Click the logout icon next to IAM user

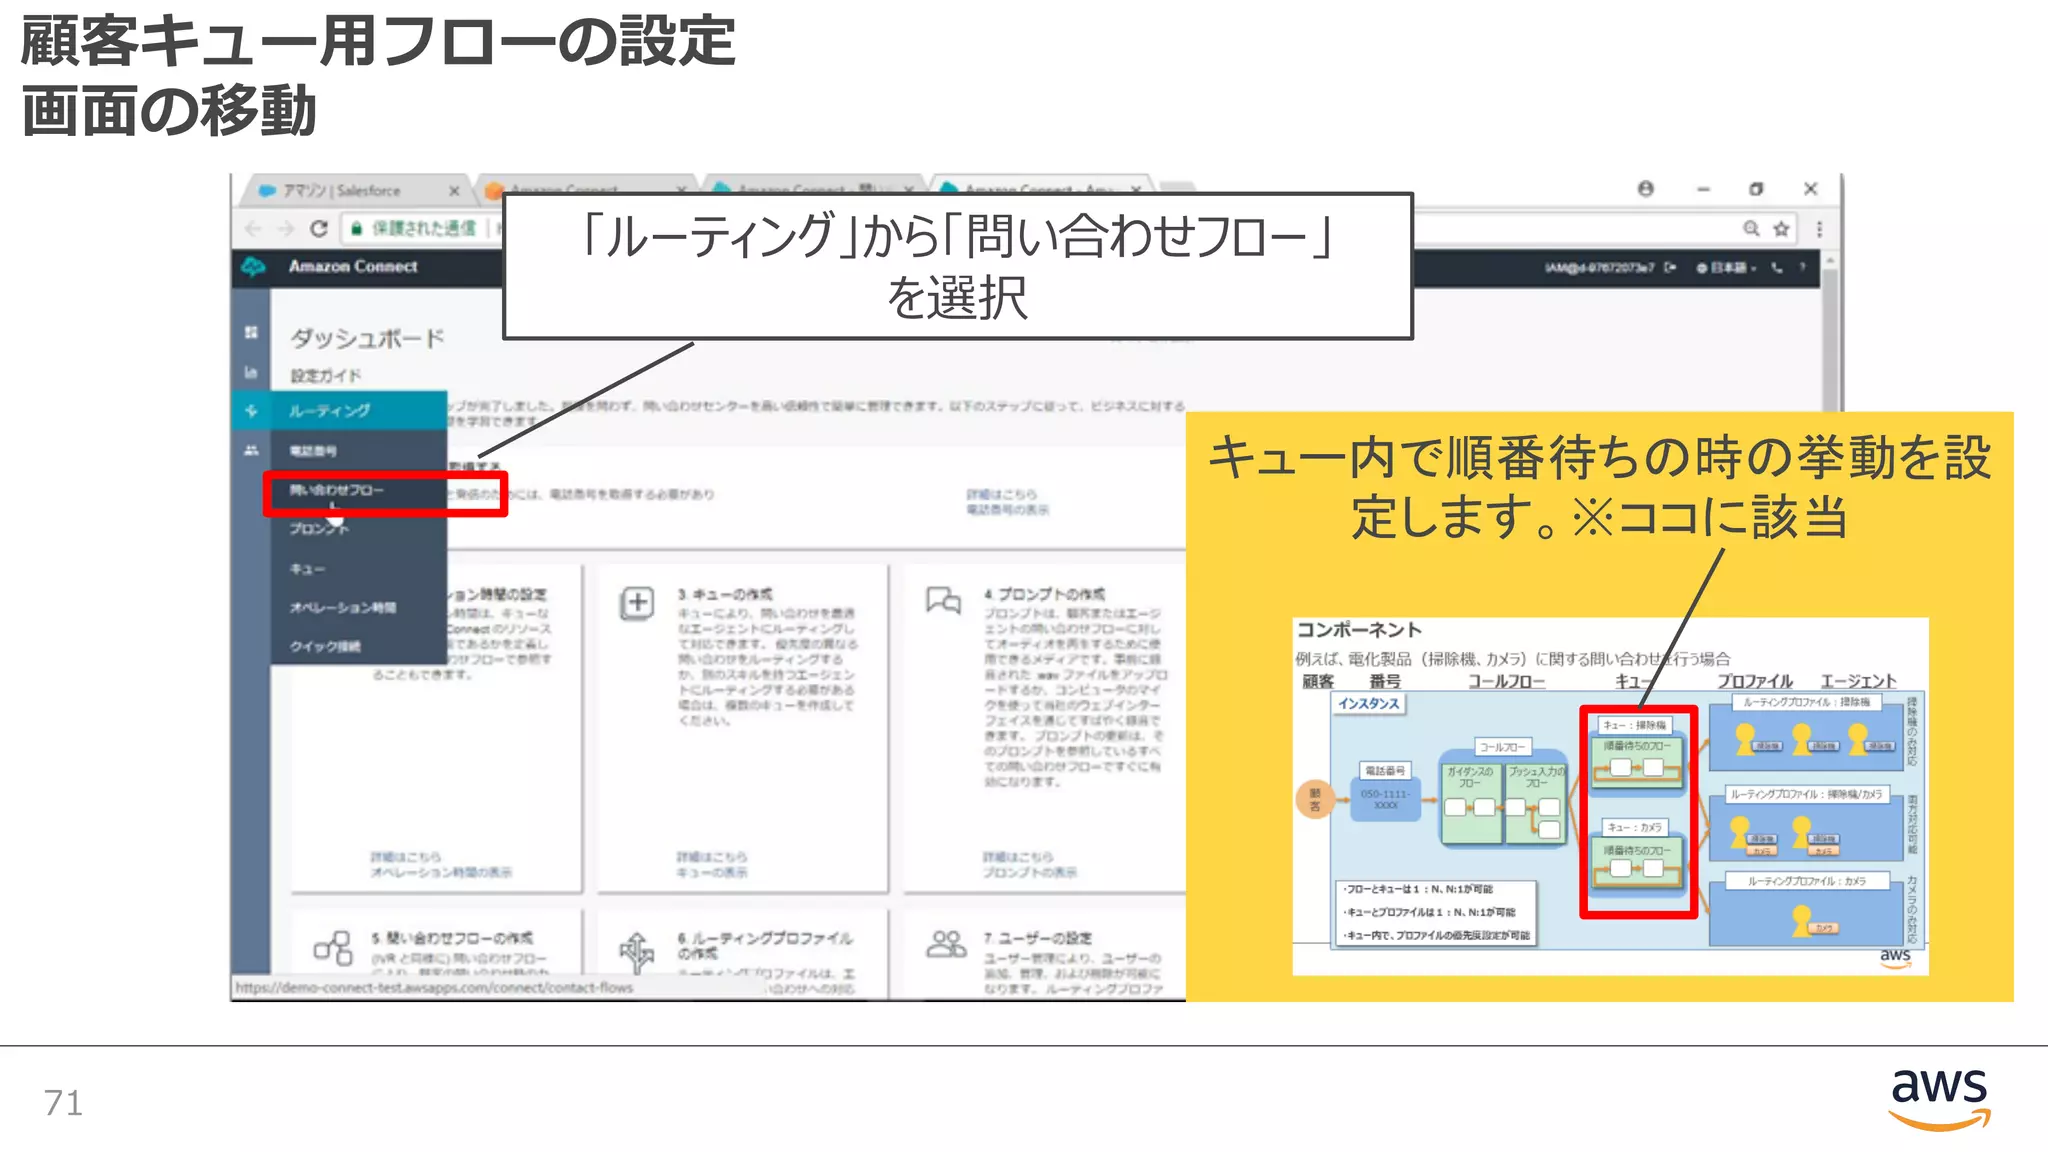[1669, 267]
